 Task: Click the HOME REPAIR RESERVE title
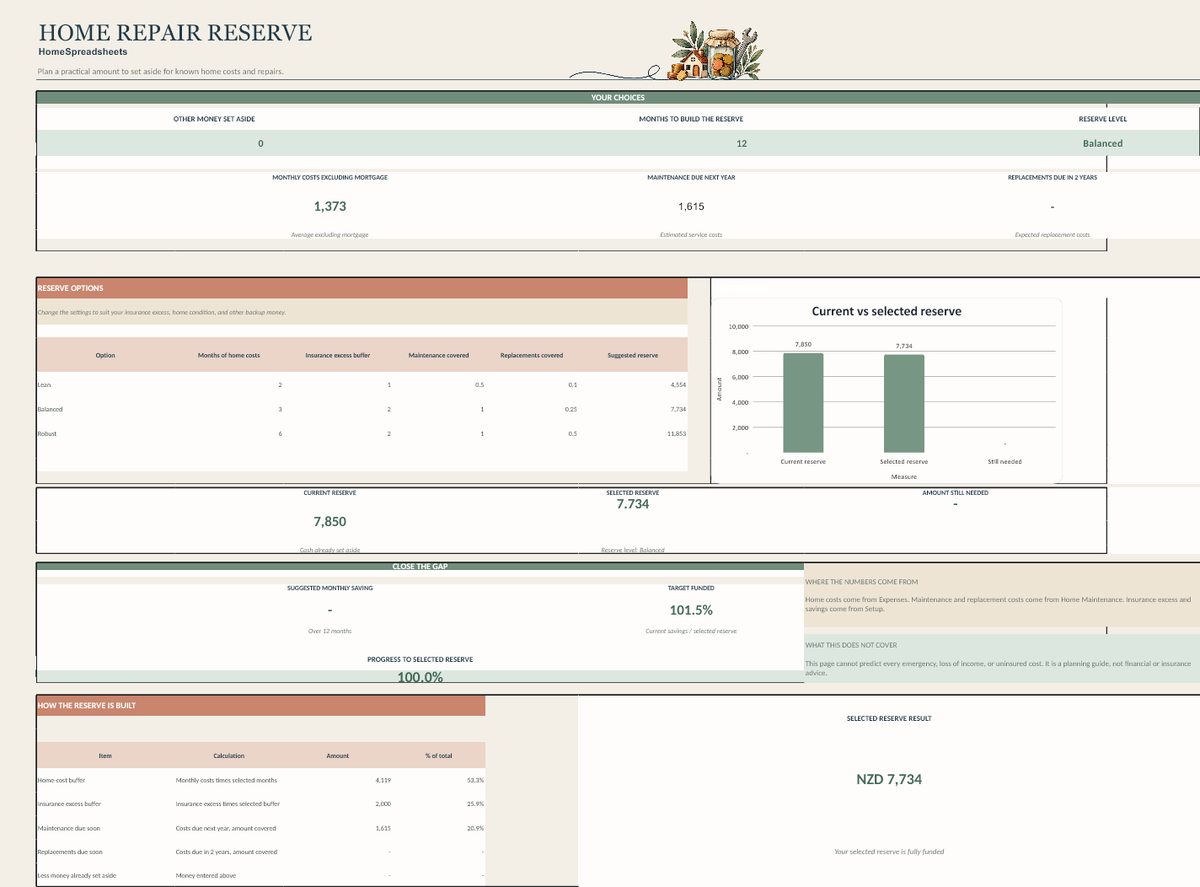(175, 32)
